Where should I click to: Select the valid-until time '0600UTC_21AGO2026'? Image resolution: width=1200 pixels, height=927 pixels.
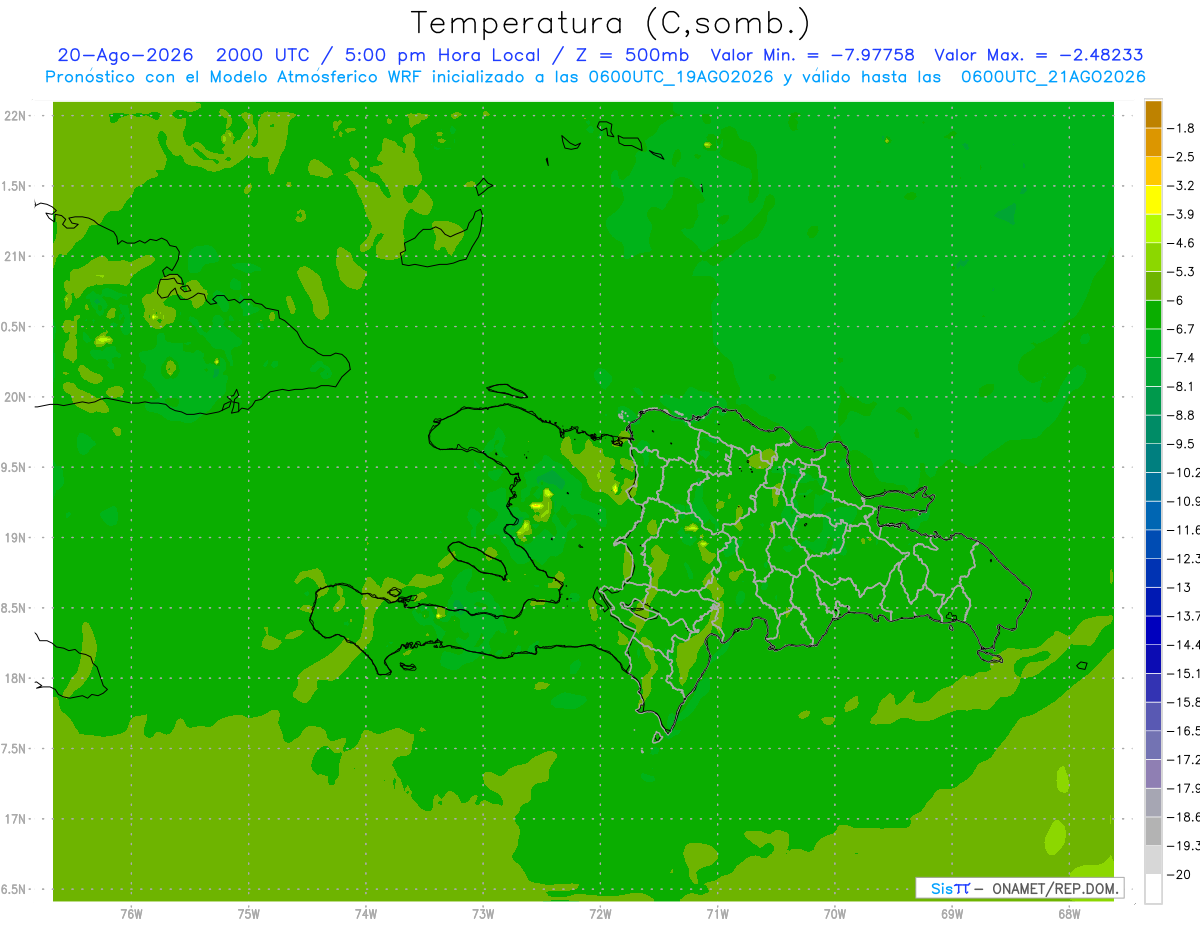(x=1053, y=77)
